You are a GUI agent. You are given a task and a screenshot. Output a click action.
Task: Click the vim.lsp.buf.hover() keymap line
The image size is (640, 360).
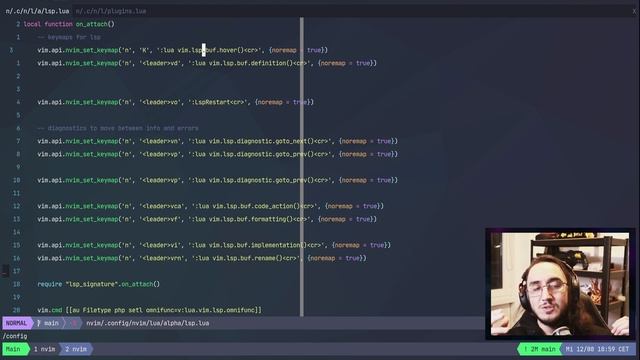pyautogui.click(x=182, y=50)
